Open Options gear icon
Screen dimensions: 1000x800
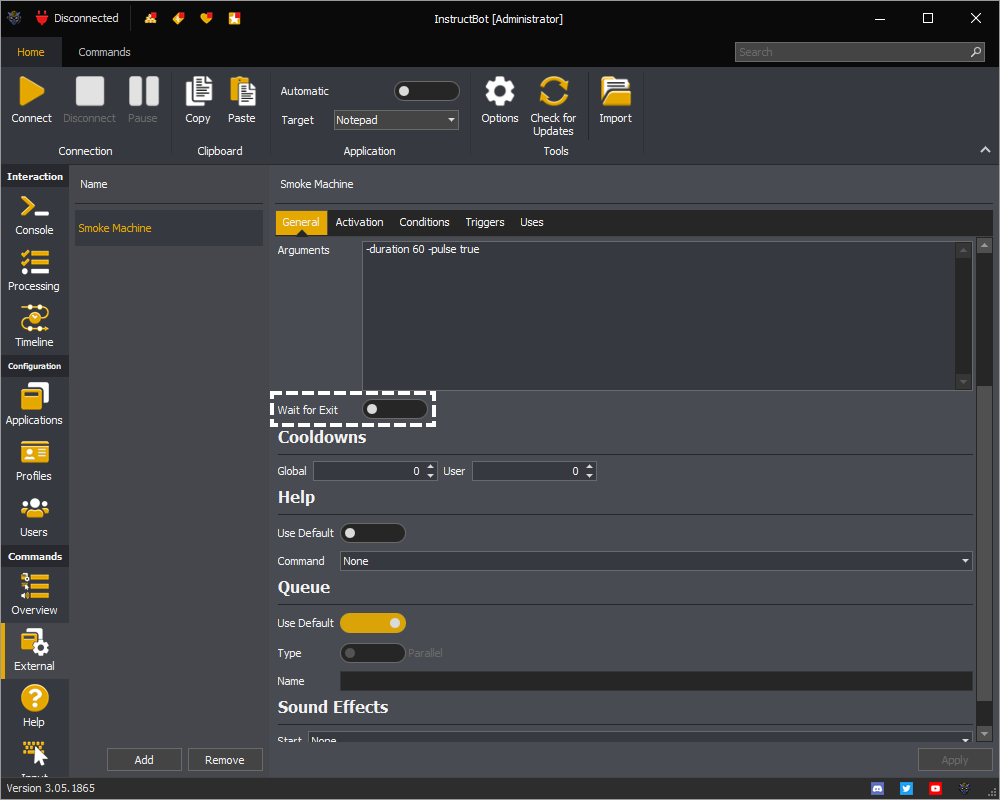(x=499, y=91)
